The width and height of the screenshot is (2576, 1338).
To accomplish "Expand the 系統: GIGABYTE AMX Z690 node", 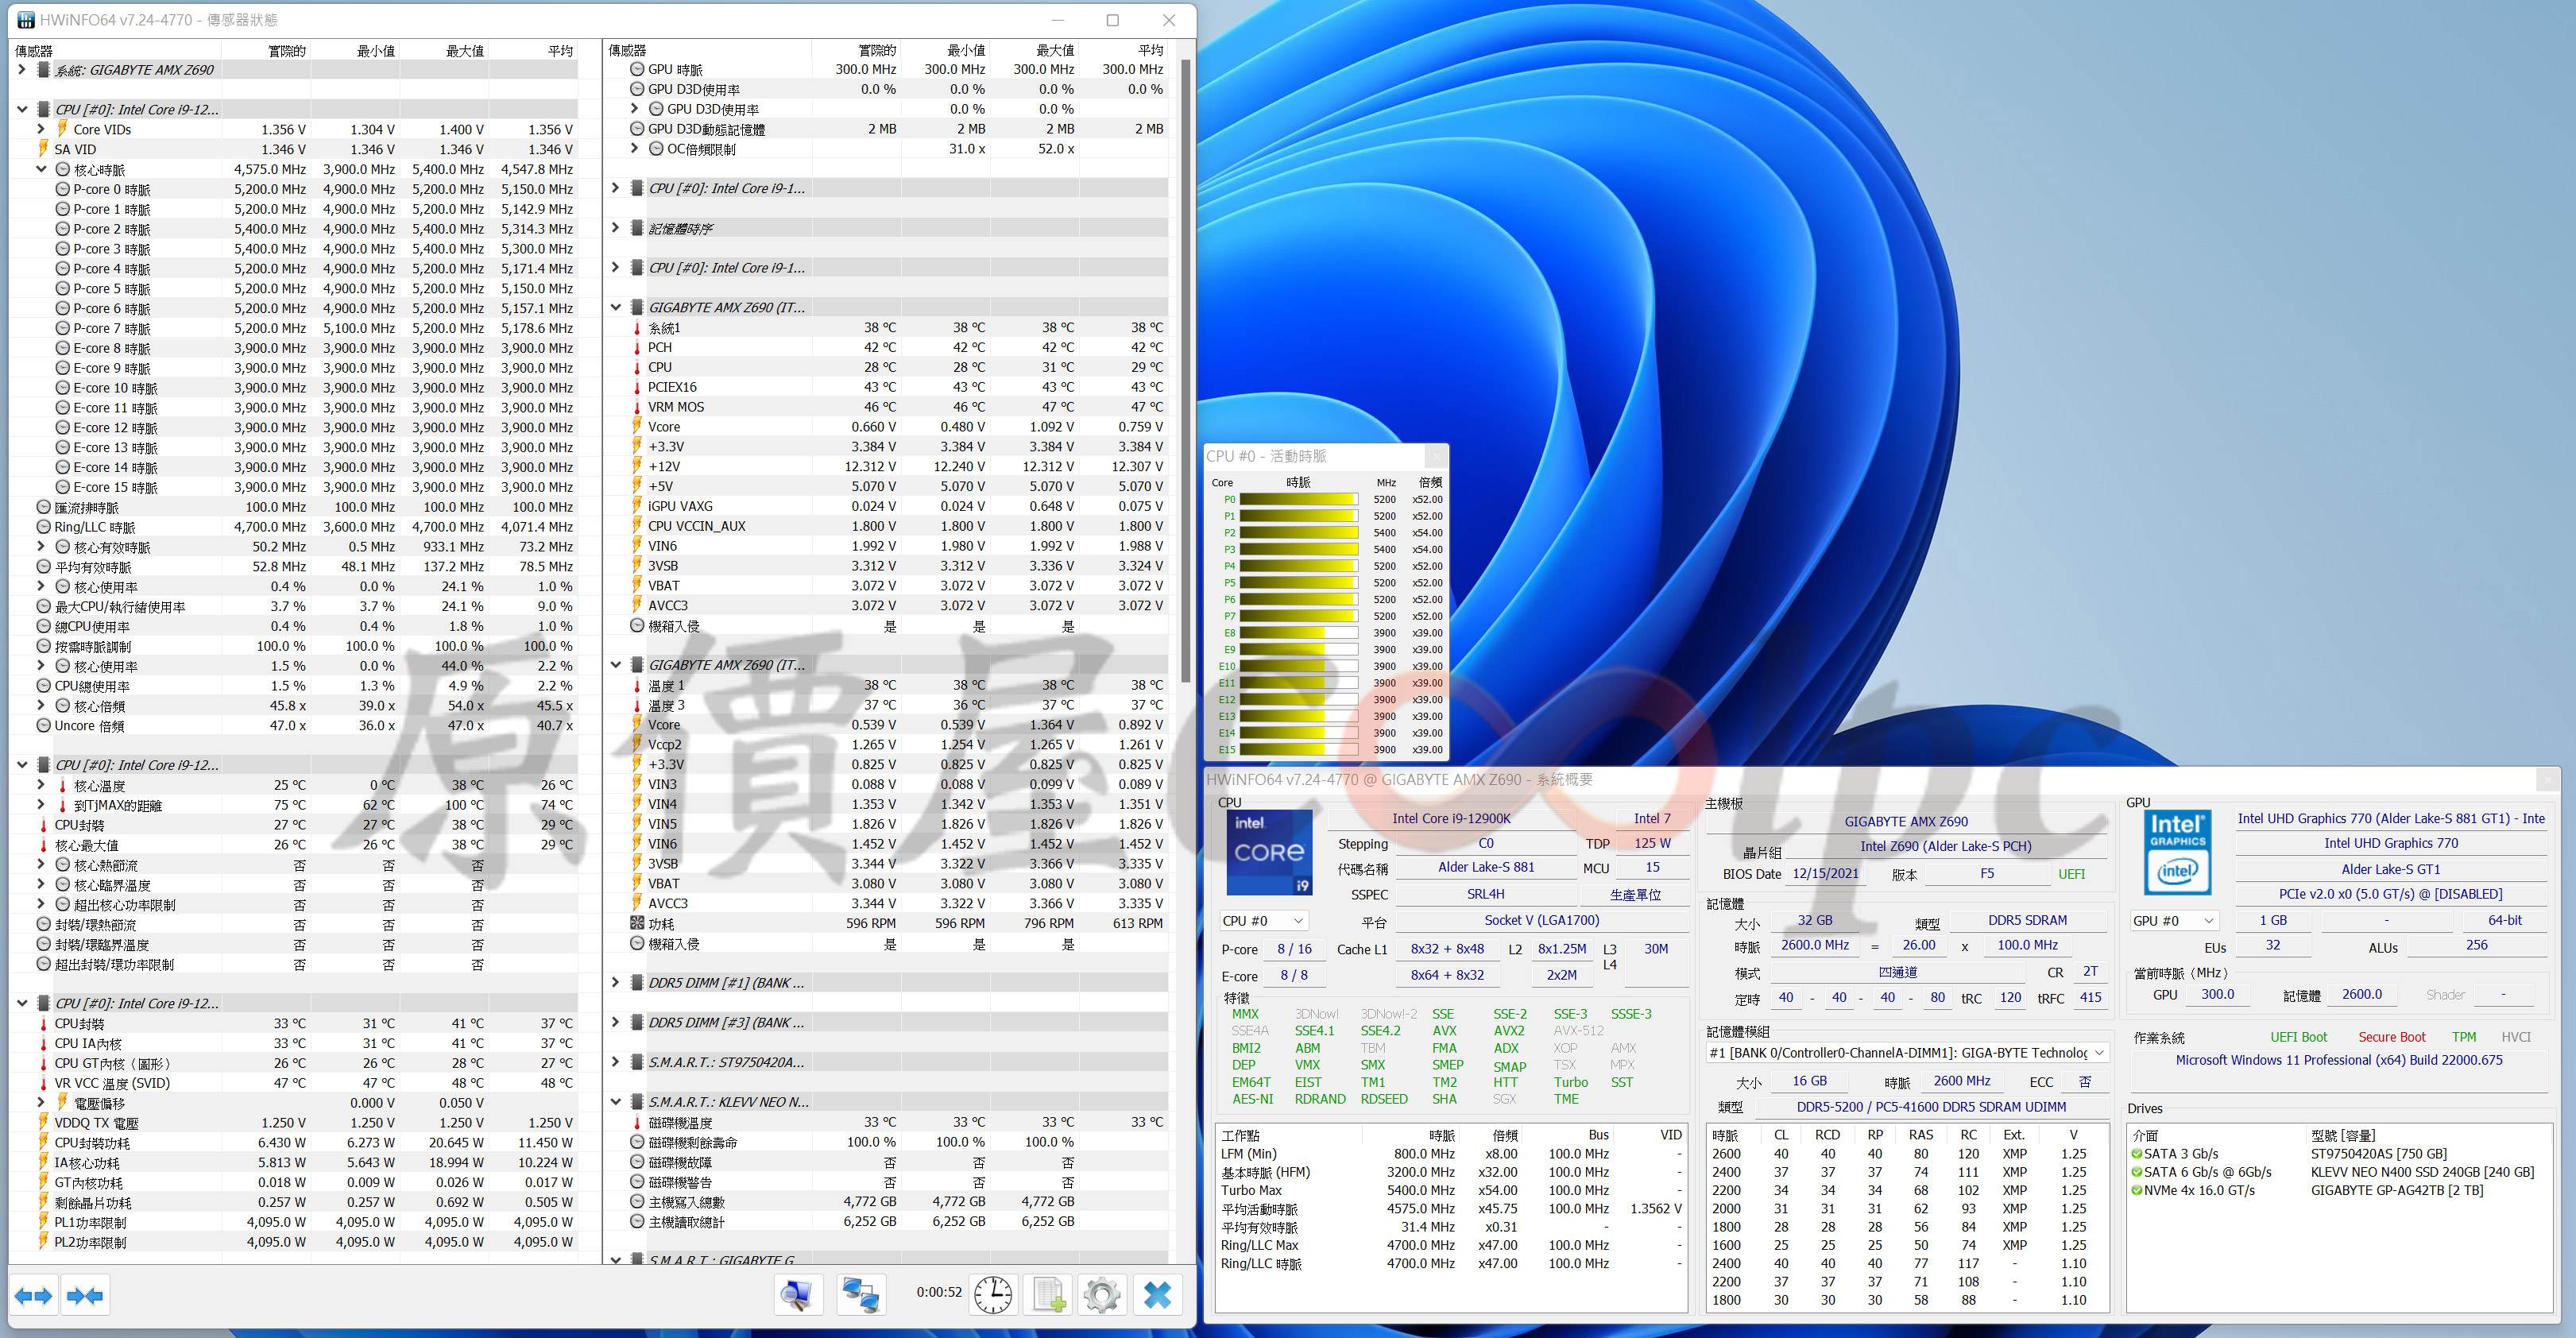I will 22,70.
